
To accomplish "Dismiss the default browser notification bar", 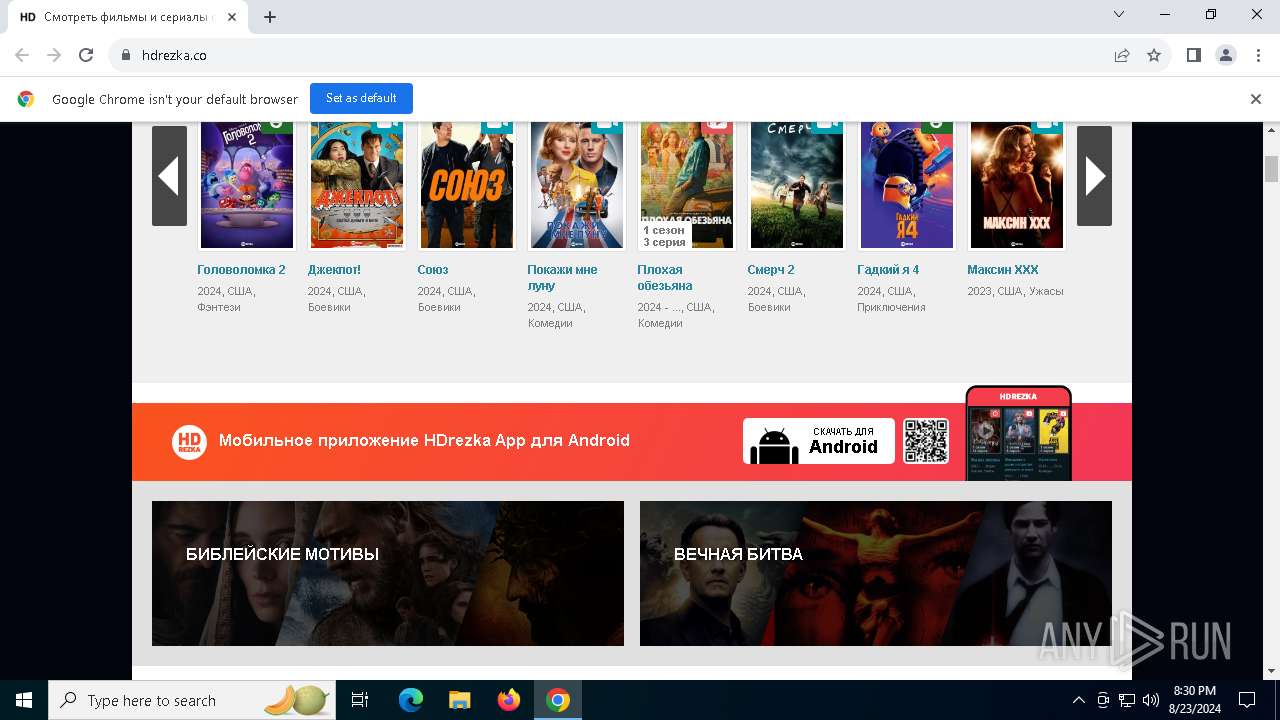I will [x=1256, y=98].
